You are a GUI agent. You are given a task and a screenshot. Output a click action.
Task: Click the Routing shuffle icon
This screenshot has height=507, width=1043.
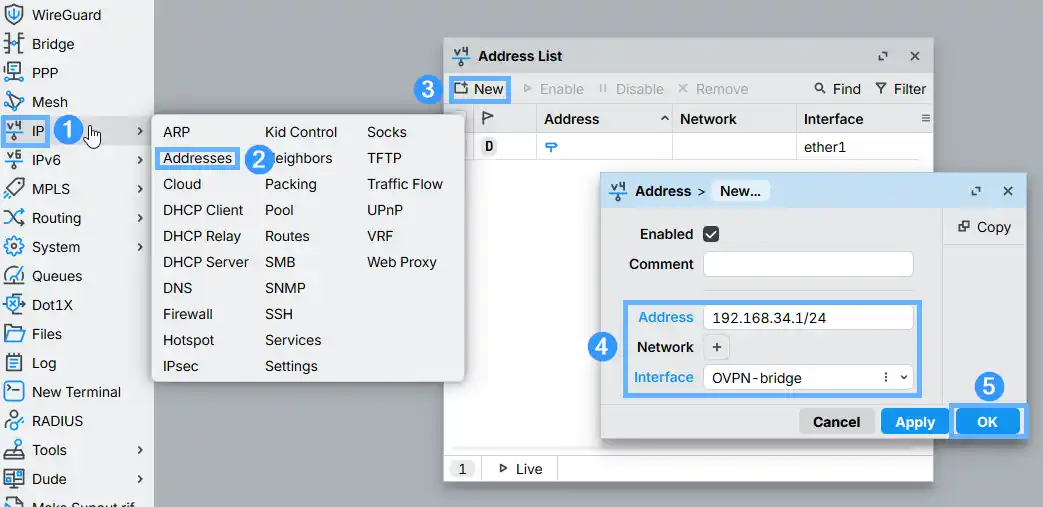pos(14,218)
